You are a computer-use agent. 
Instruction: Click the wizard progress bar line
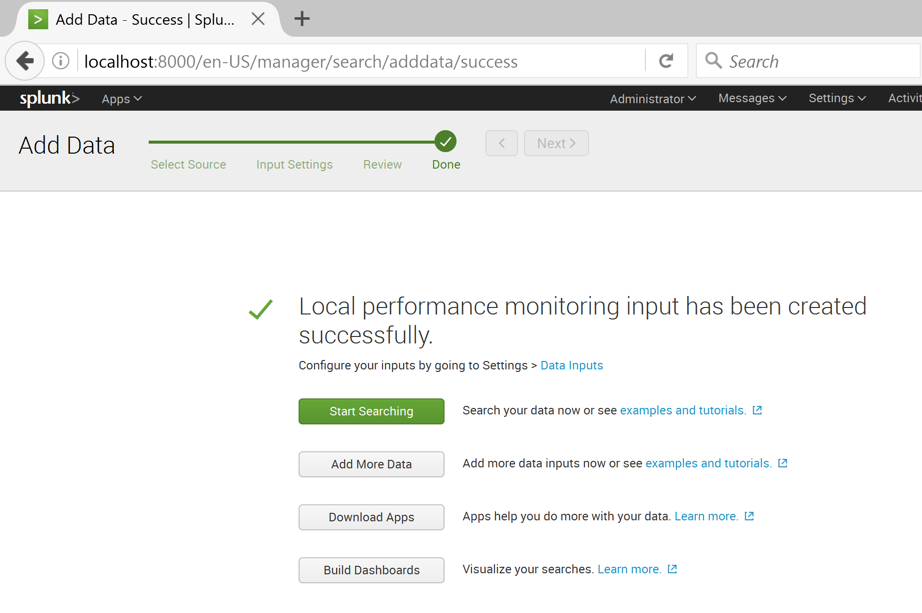(x=292, y=142)
